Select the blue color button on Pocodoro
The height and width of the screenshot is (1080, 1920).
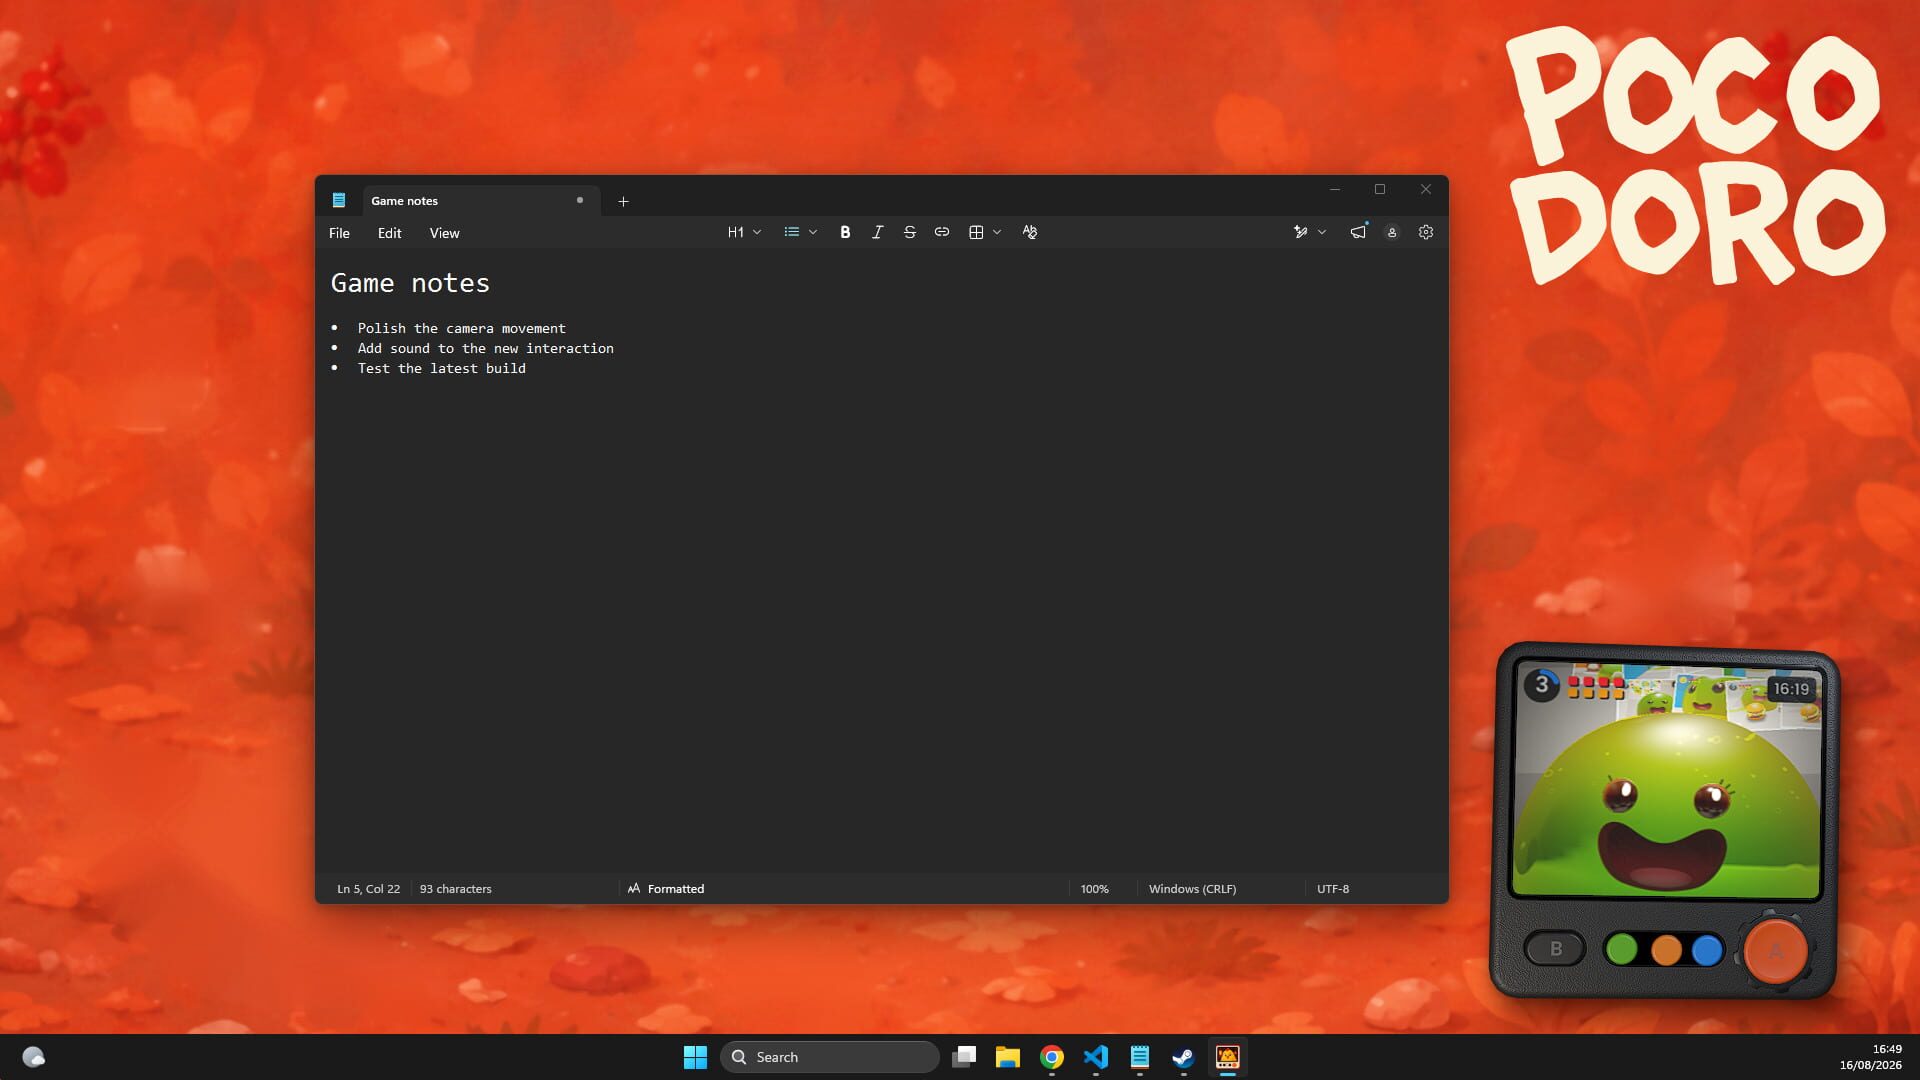(1707, 949)
